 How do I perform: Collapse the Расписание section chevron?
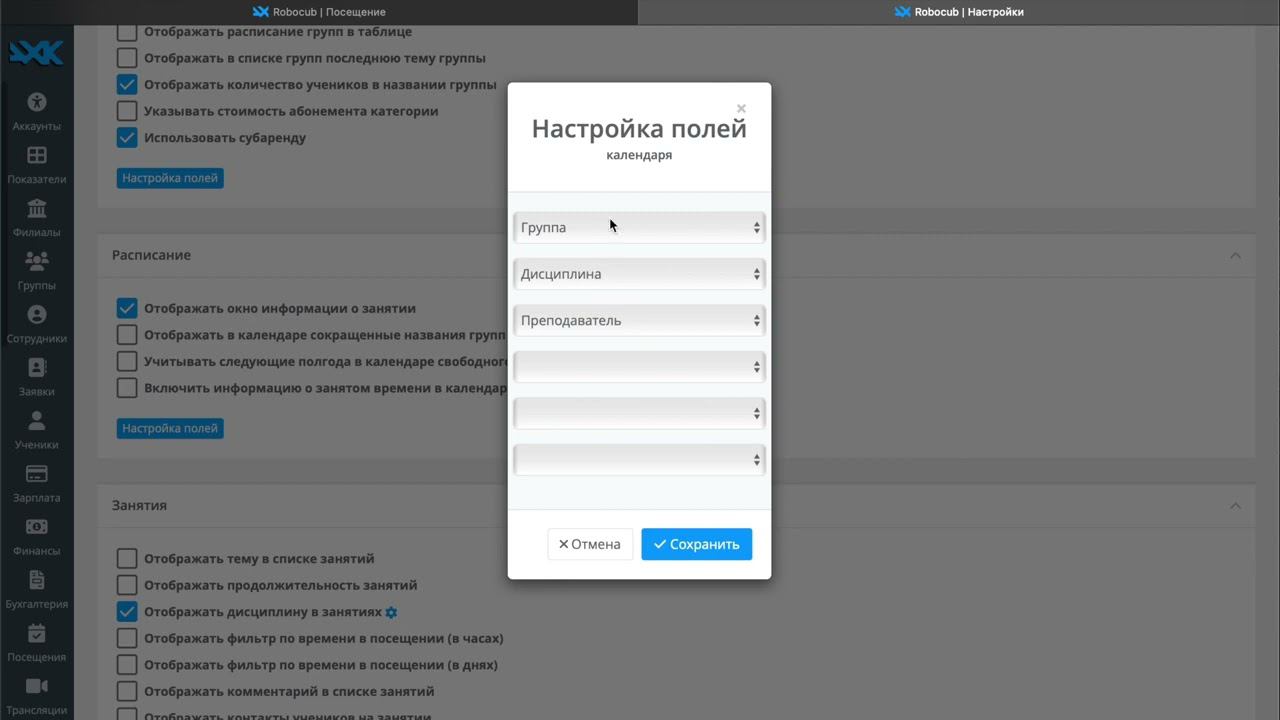[x=1235, y=255]
